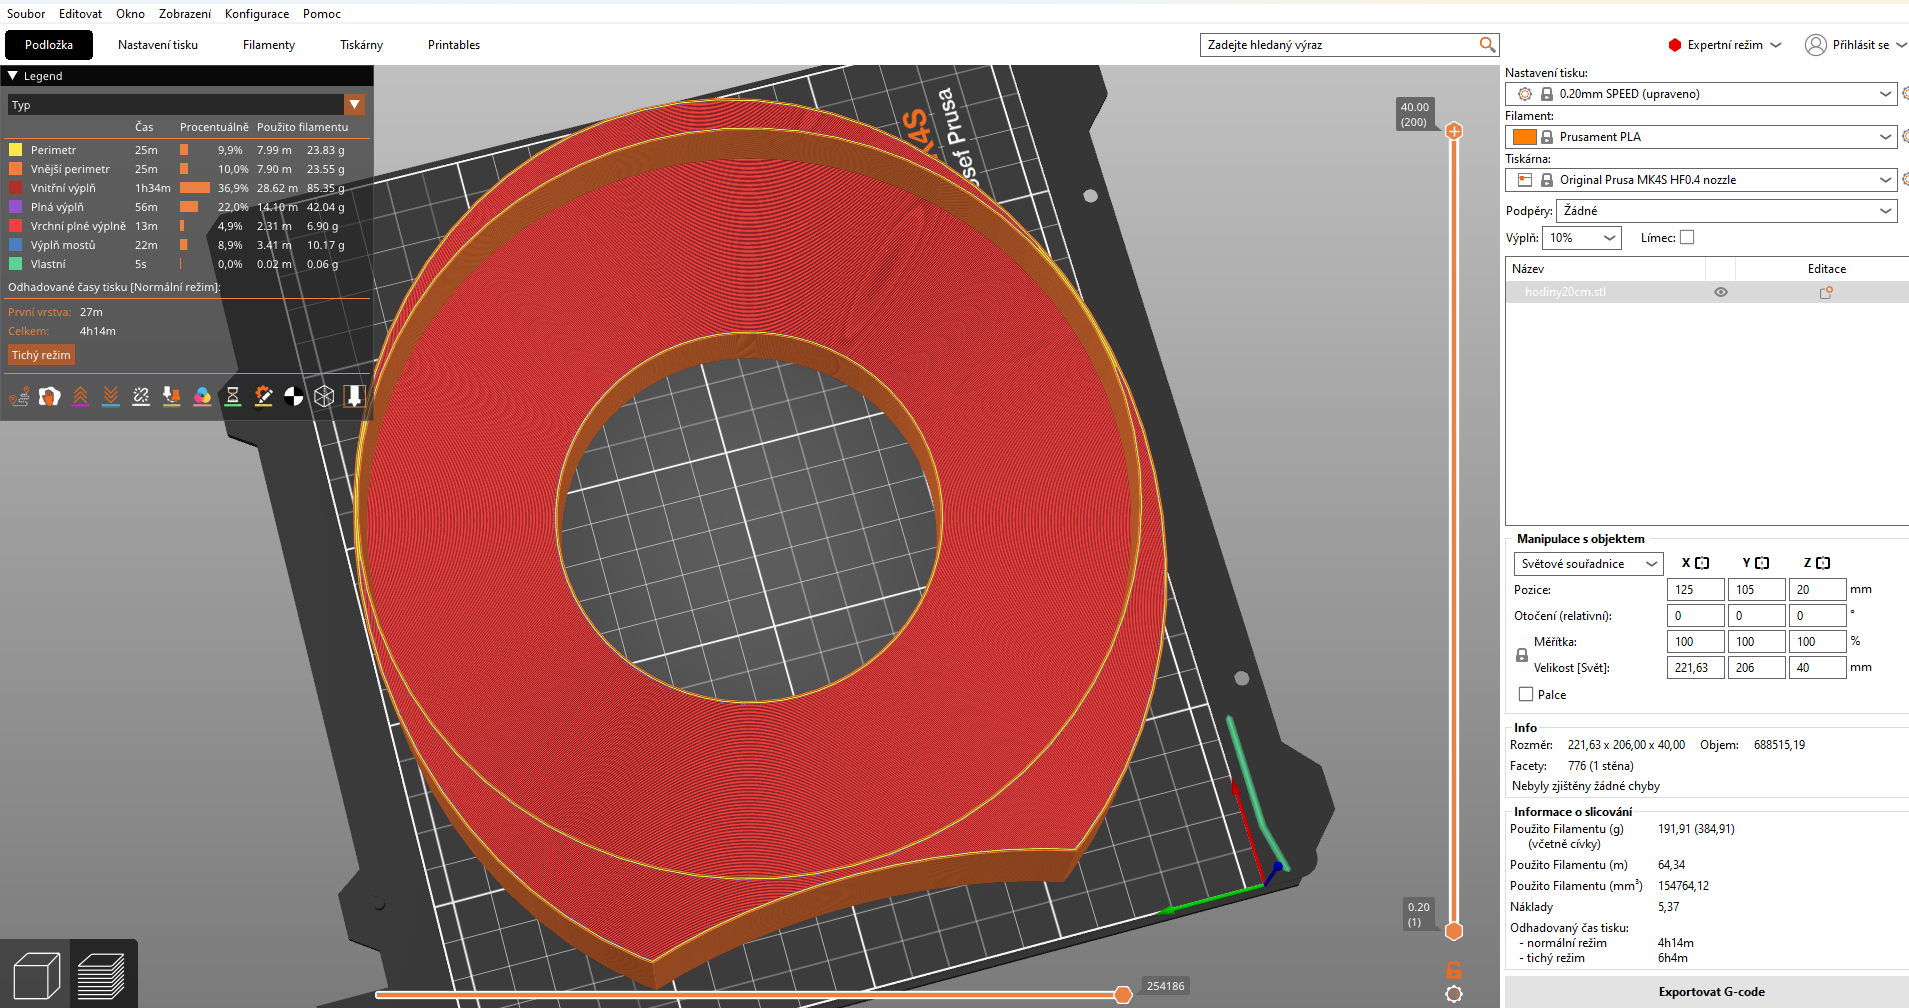Toggle seams broken-link icon

(141, 396)
